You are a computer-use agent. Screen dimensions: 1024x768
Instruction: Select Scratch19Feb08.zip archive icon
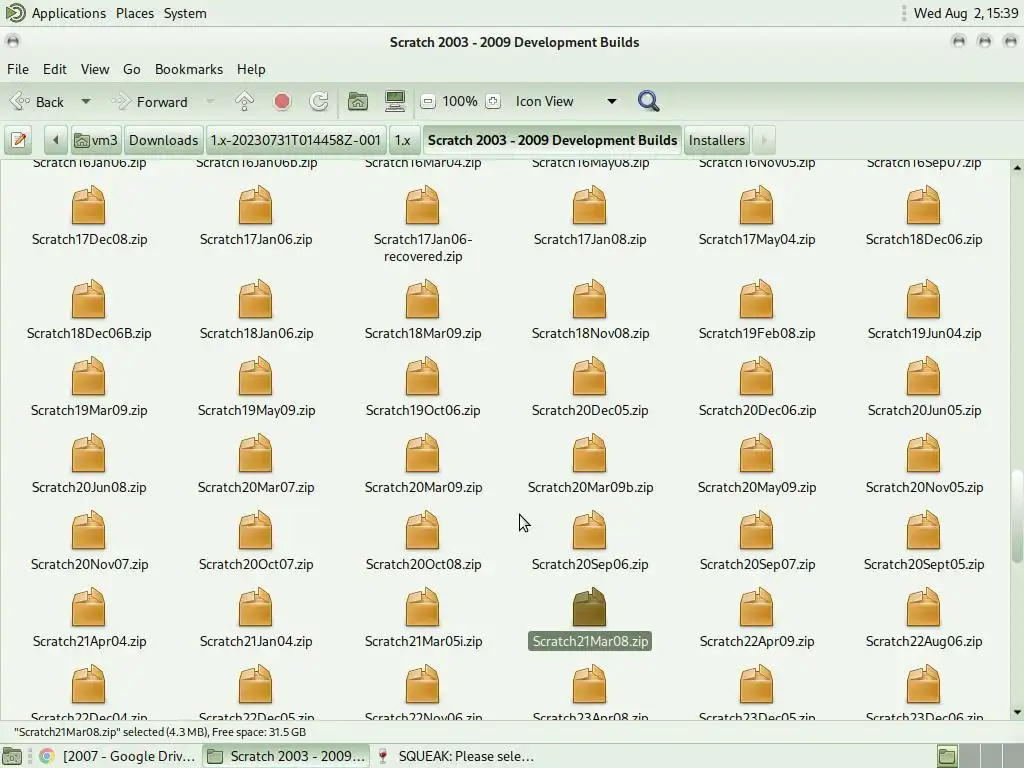[x=757, y=299]
